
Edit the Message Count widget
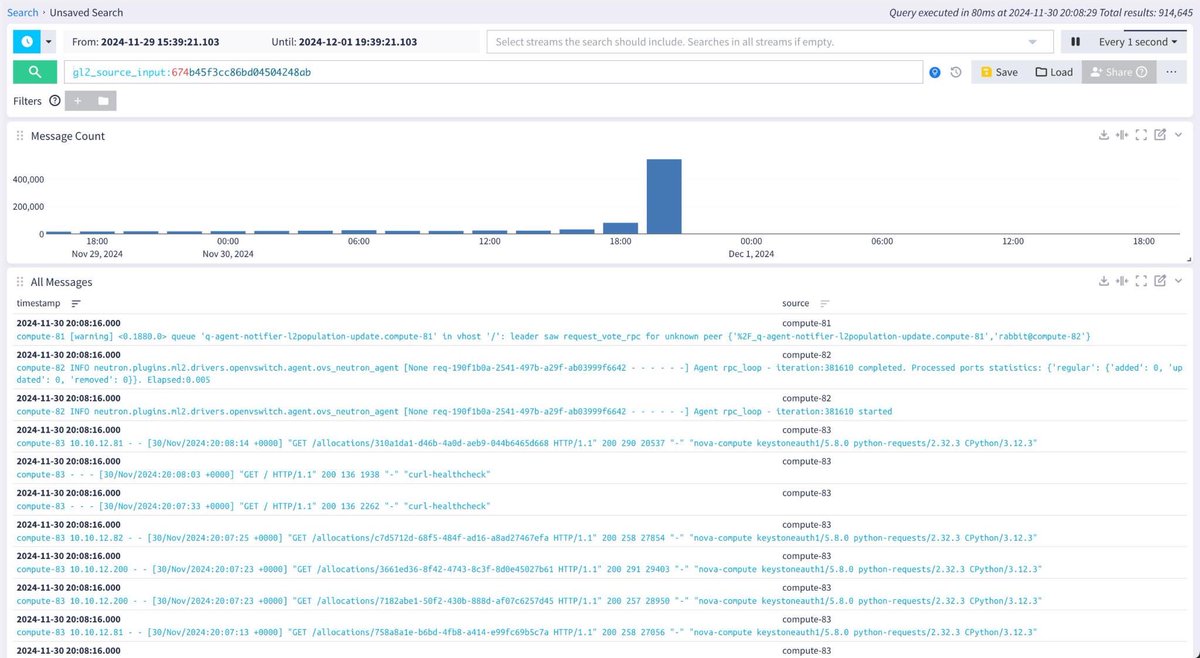tap(1160, 134)
